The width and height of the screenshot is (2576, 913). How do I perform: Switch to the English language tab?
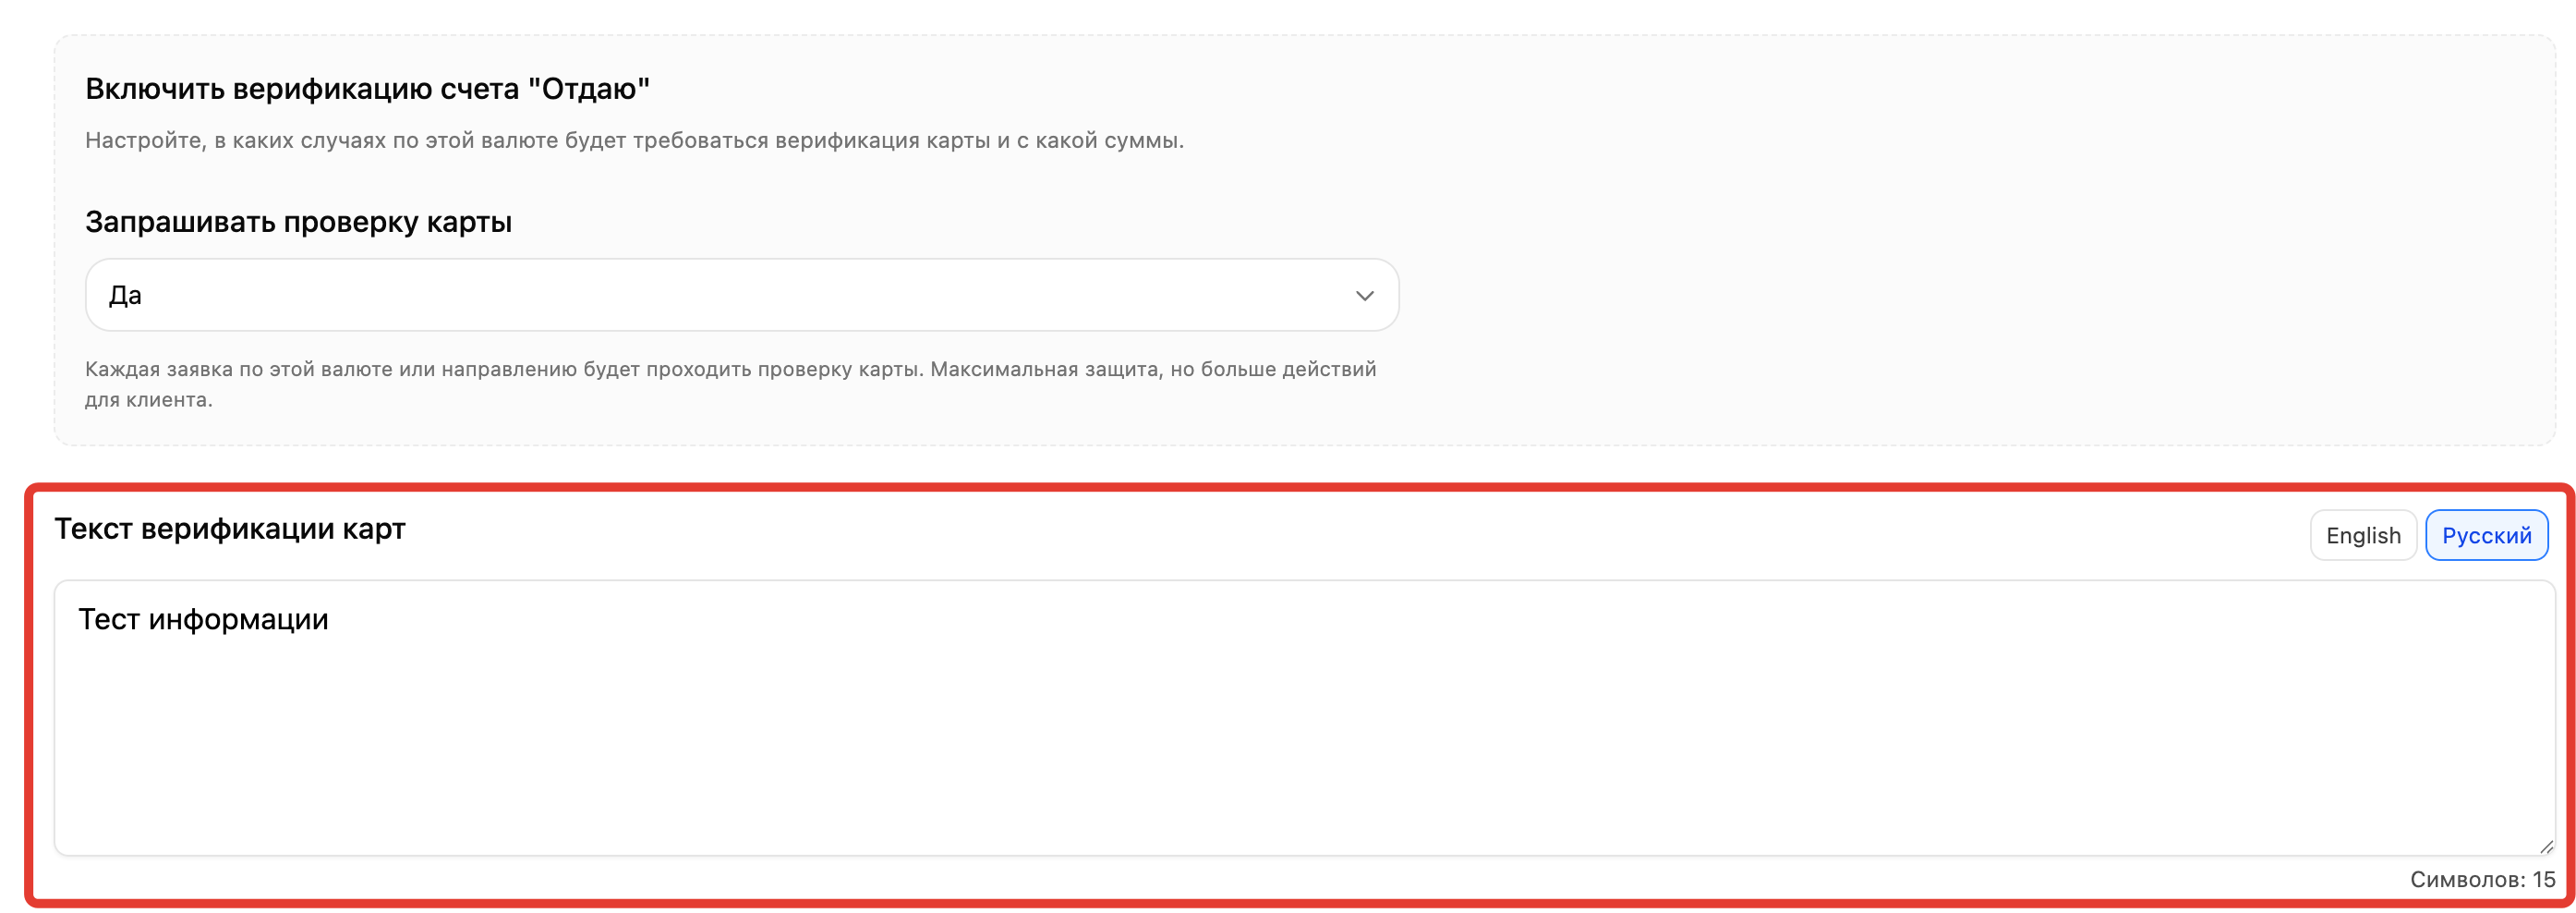click(2362, 536)
